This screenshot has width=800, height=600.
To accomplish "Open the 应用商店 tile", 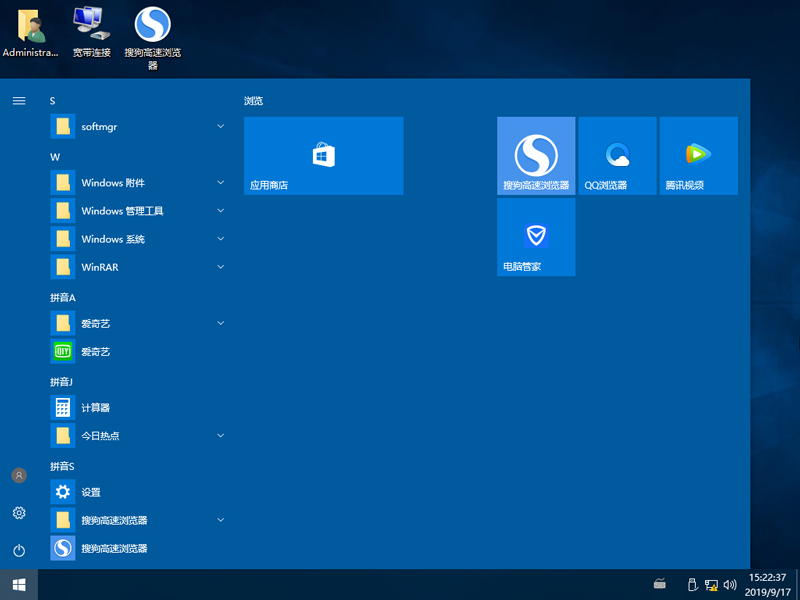I will [x=323, y=155].
